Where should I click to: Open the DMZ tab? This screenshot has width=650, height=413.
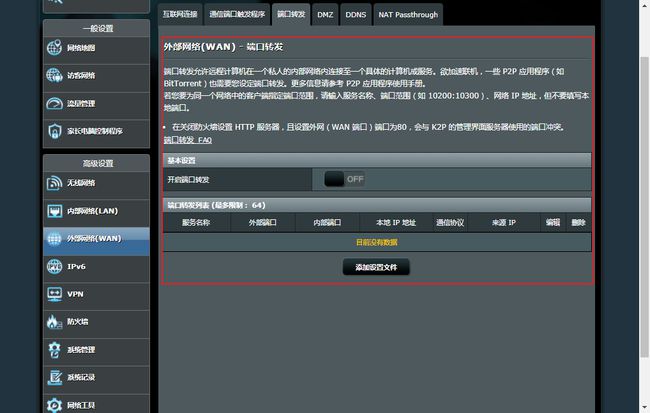[325, 15]
